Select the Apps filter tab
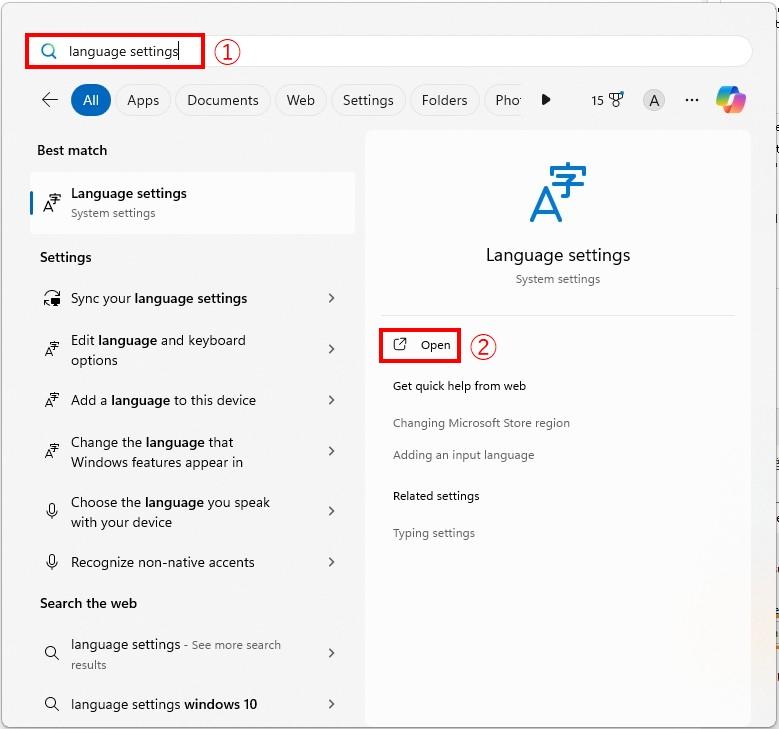The width and height of the screenshot is (779, 729). (143, 100)
